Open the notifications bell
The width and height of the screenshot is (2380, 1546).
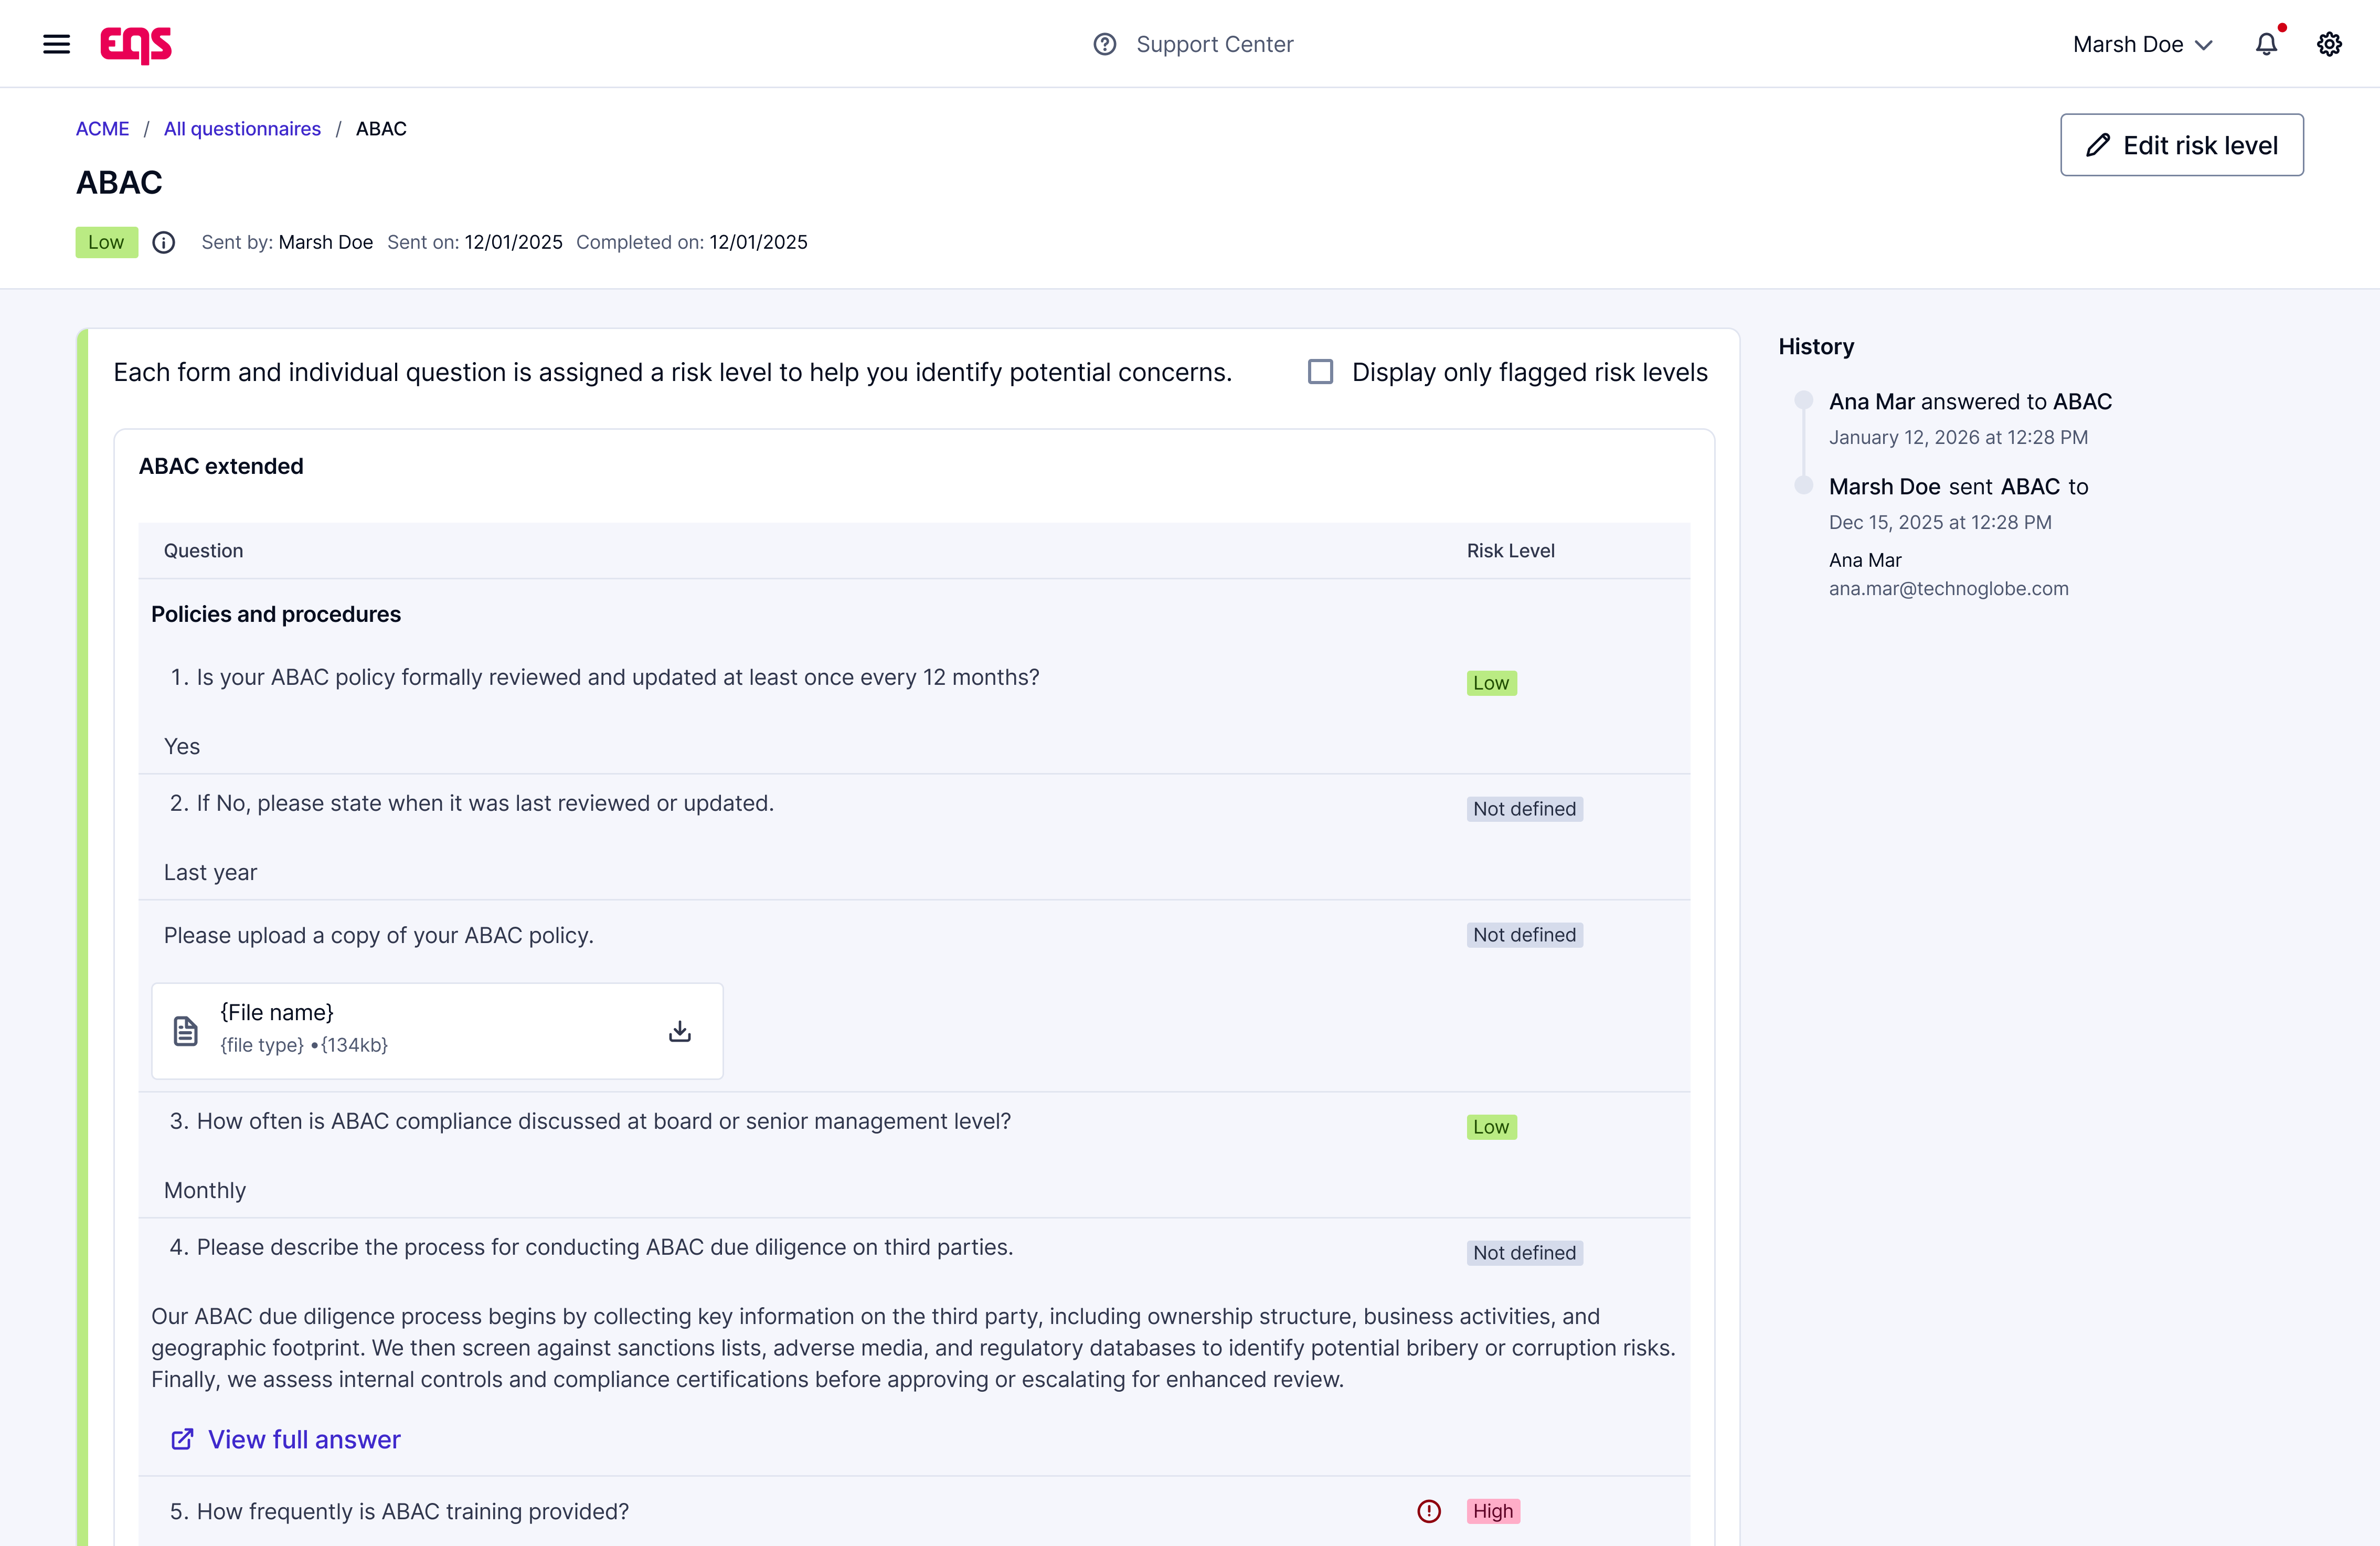tap(2266, 44)
